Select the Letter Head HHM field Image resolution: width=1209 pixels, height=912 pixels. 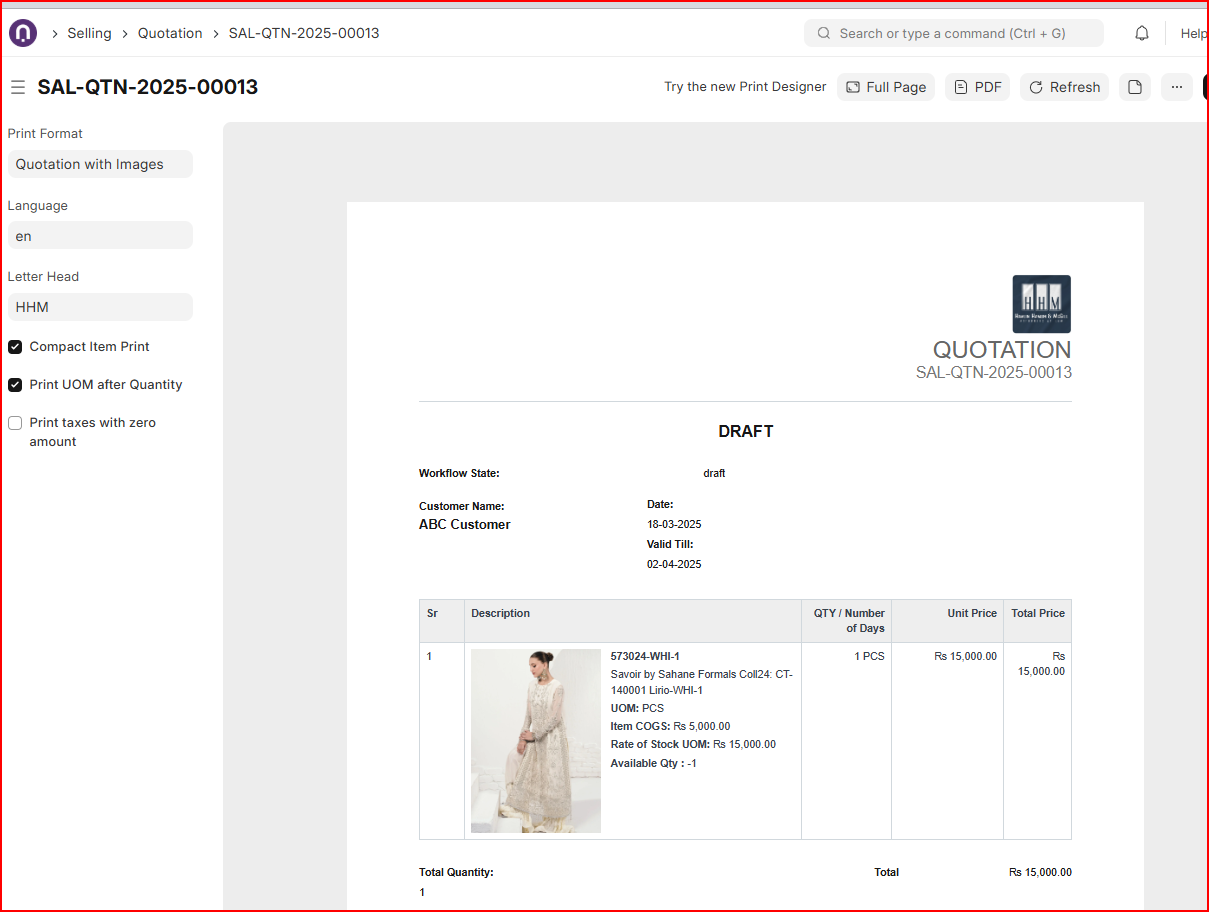99,307
